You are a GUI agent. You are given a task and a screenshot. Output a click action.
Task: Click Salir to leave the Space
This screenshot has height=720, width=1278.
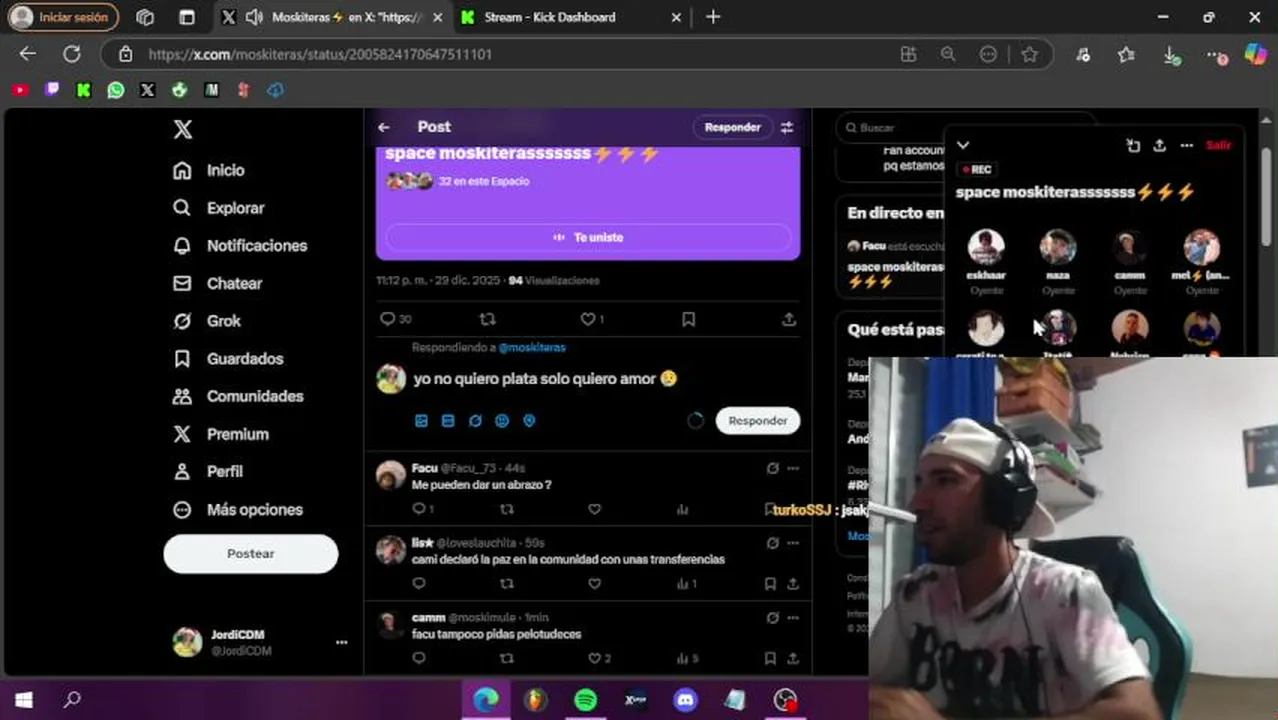tap(1218, 145)
